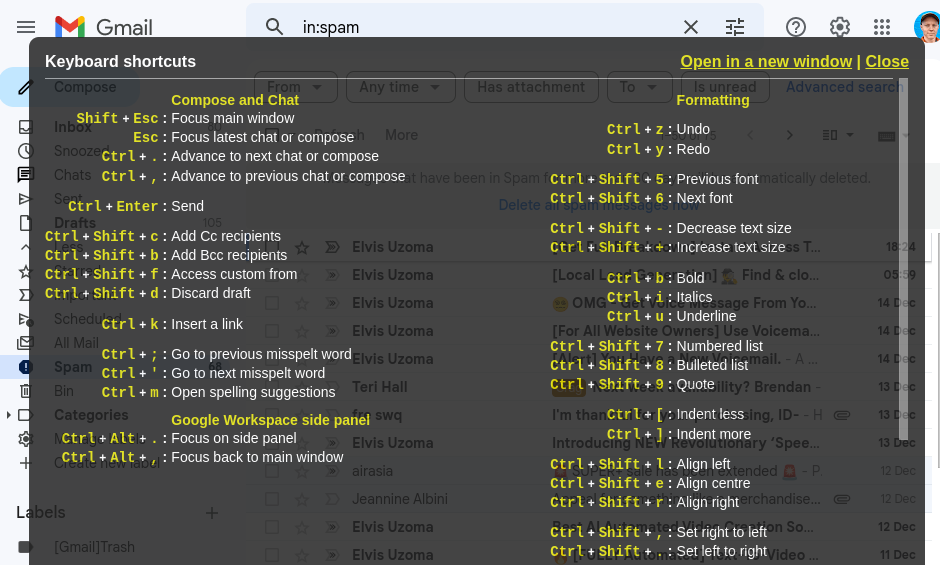Open the Snoozed folder
Viewport: 940px width, 565px height.
point(81,151)
